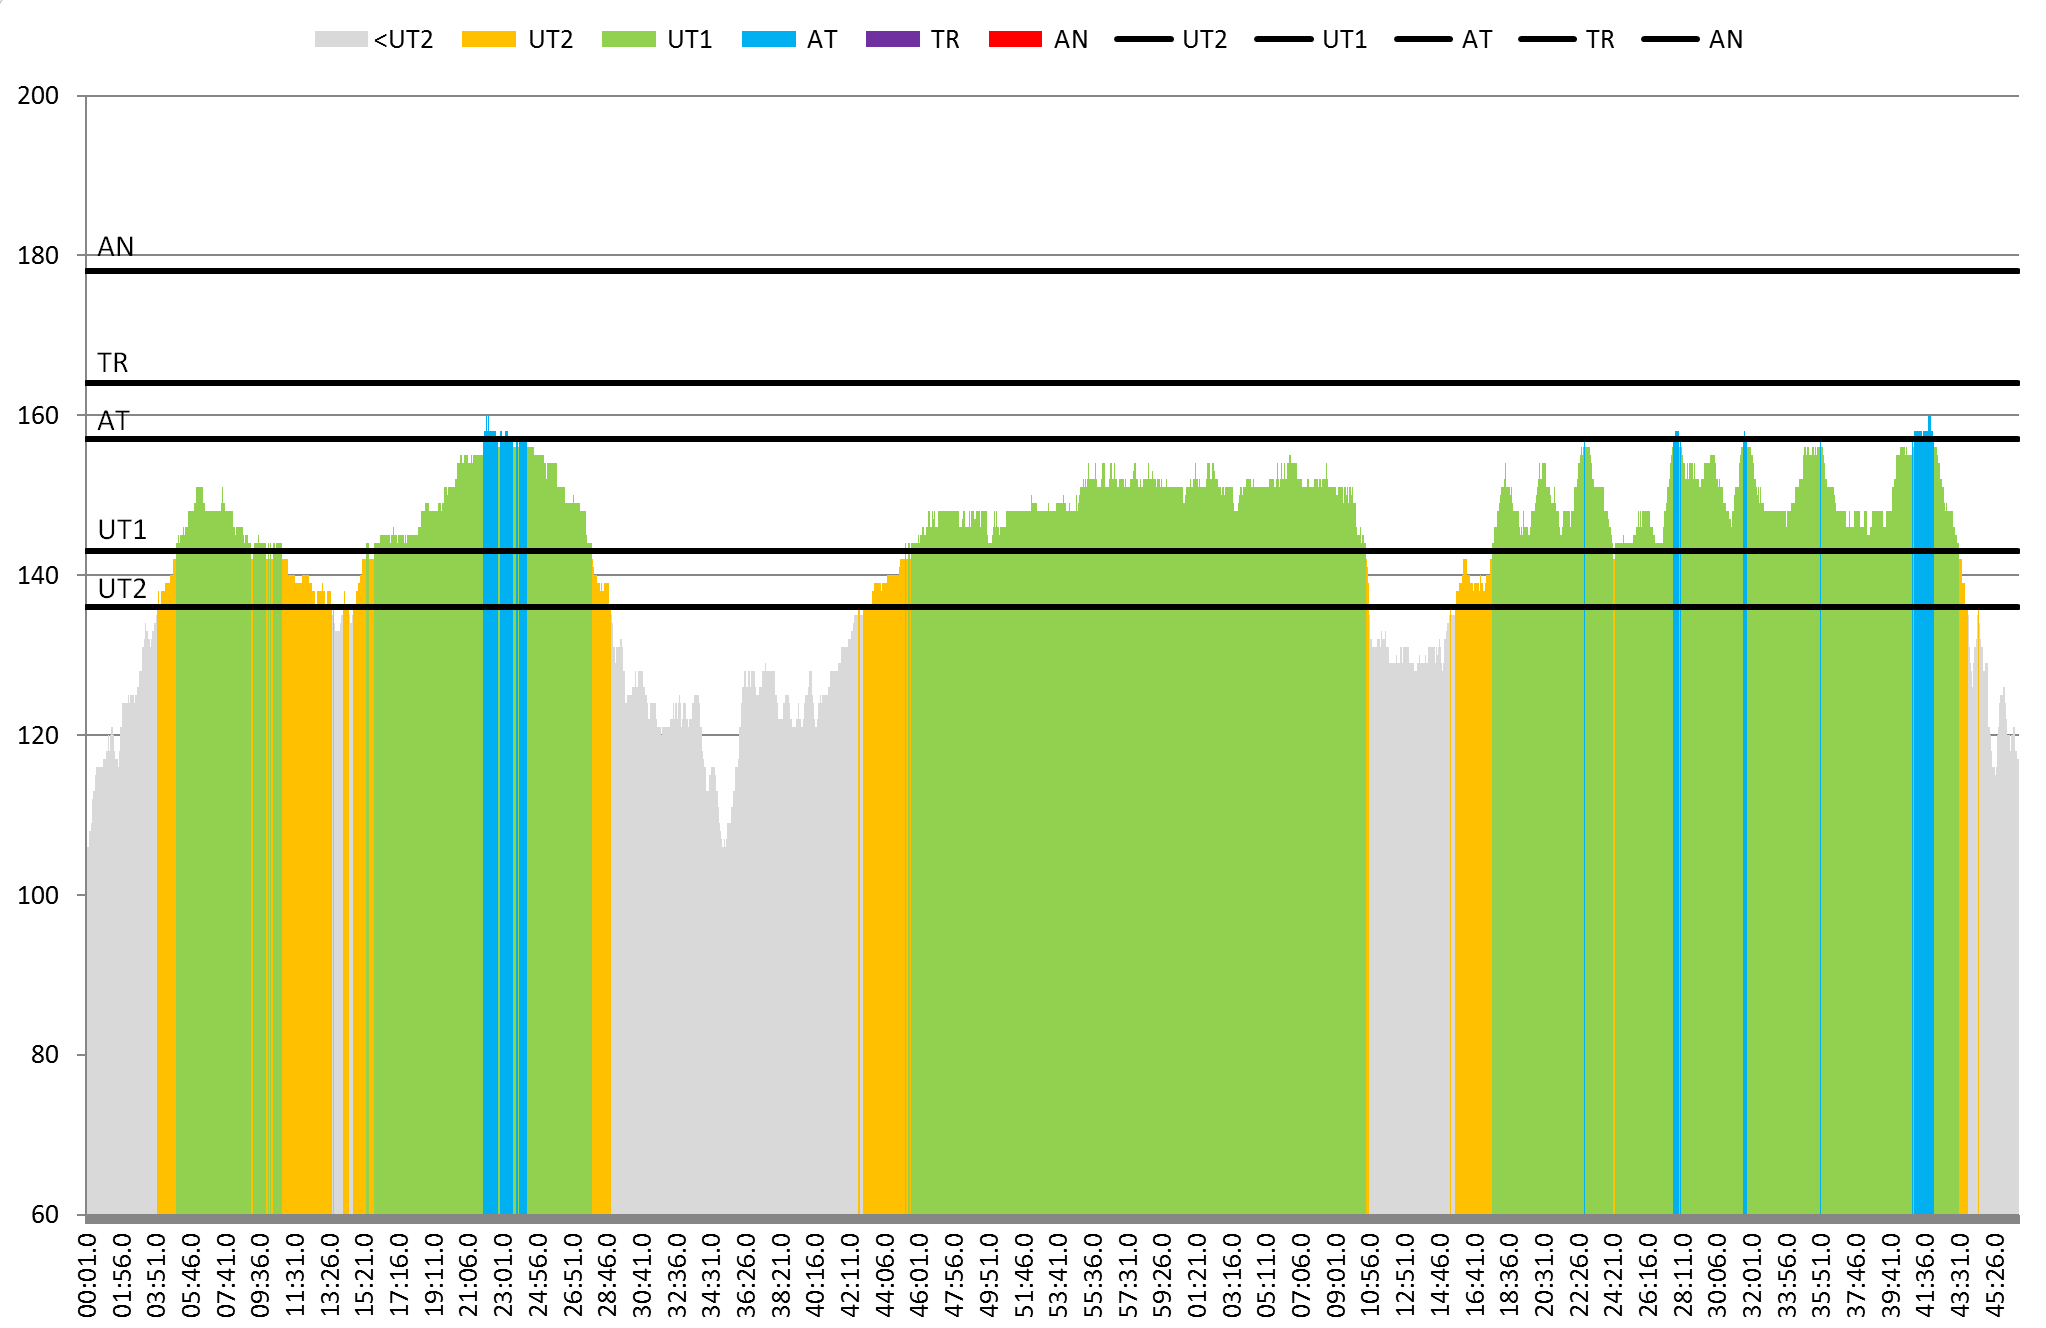Viewport: 2046px width, 1328px height.
Task: Select the black AN line legend marker
Action: tap(1670, 40)
